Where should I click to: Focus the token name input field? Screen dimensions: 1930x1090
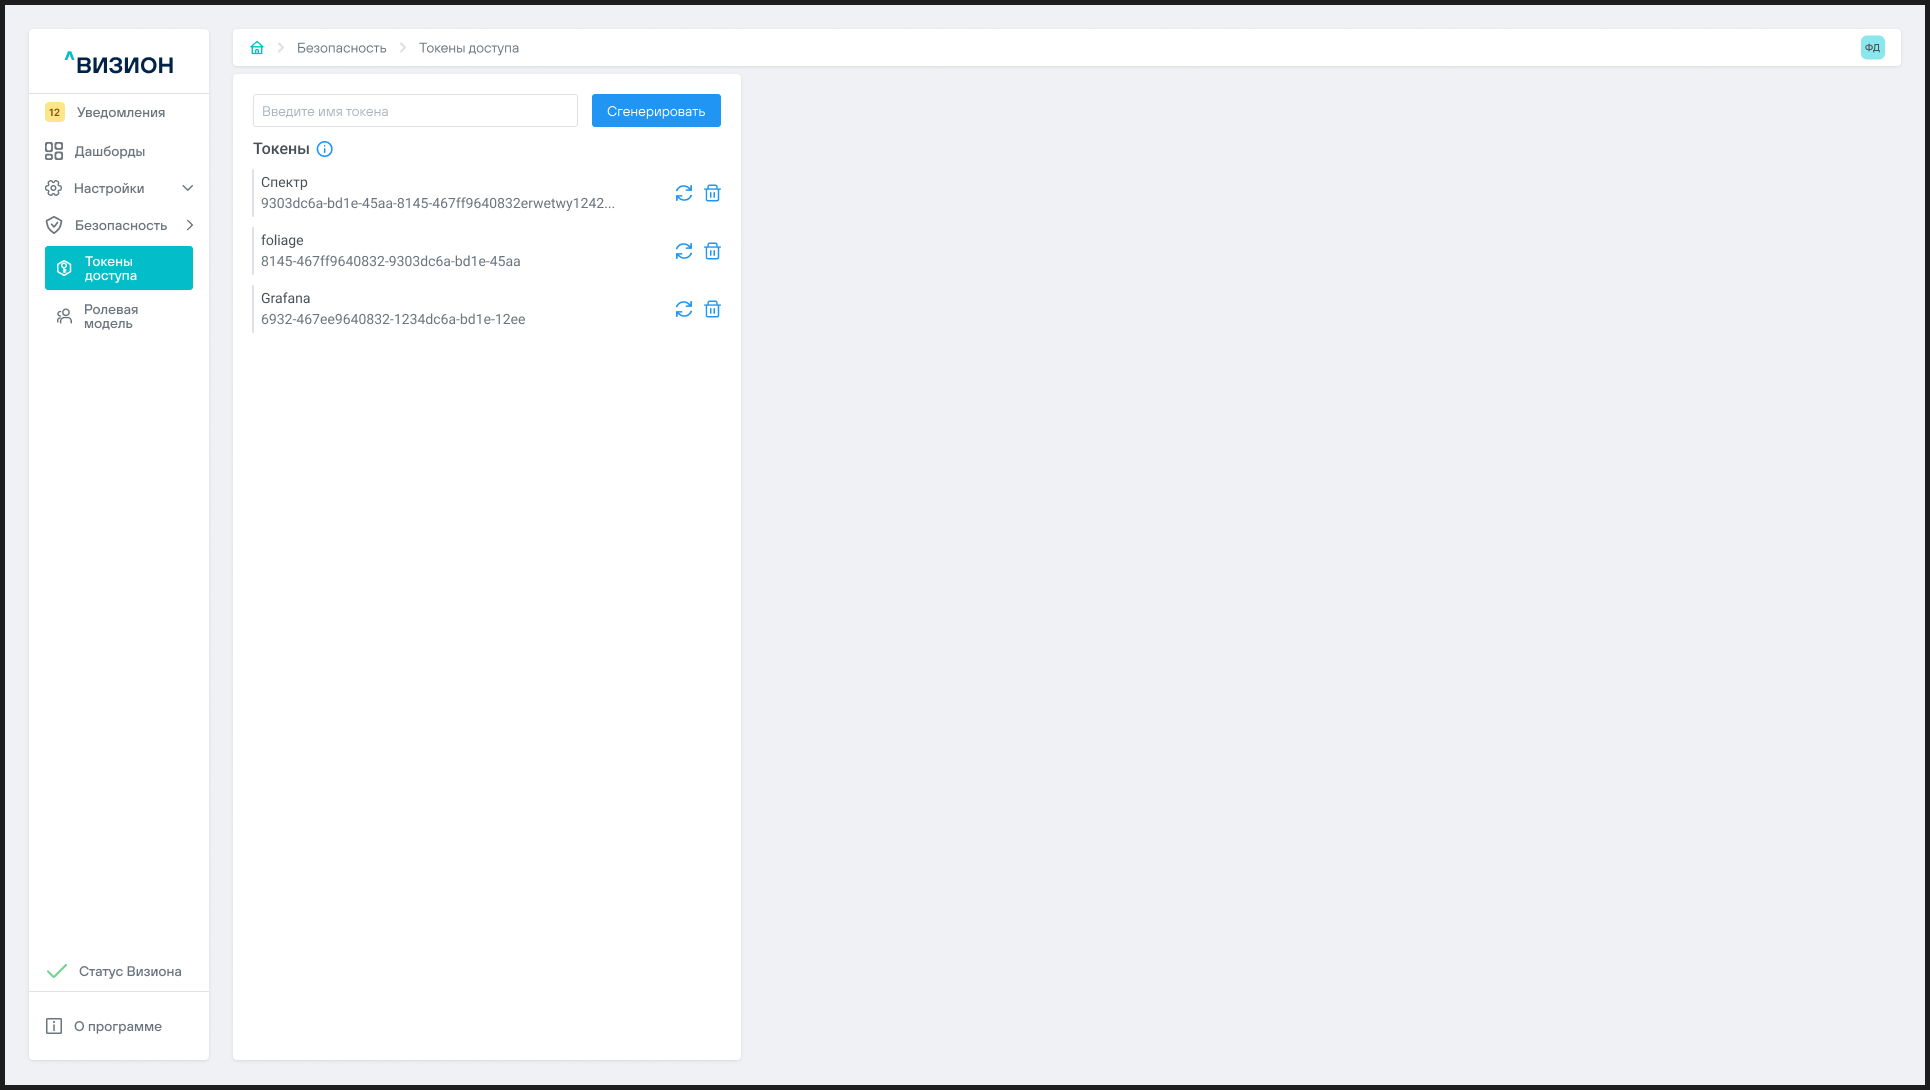[x=415, y=111]
